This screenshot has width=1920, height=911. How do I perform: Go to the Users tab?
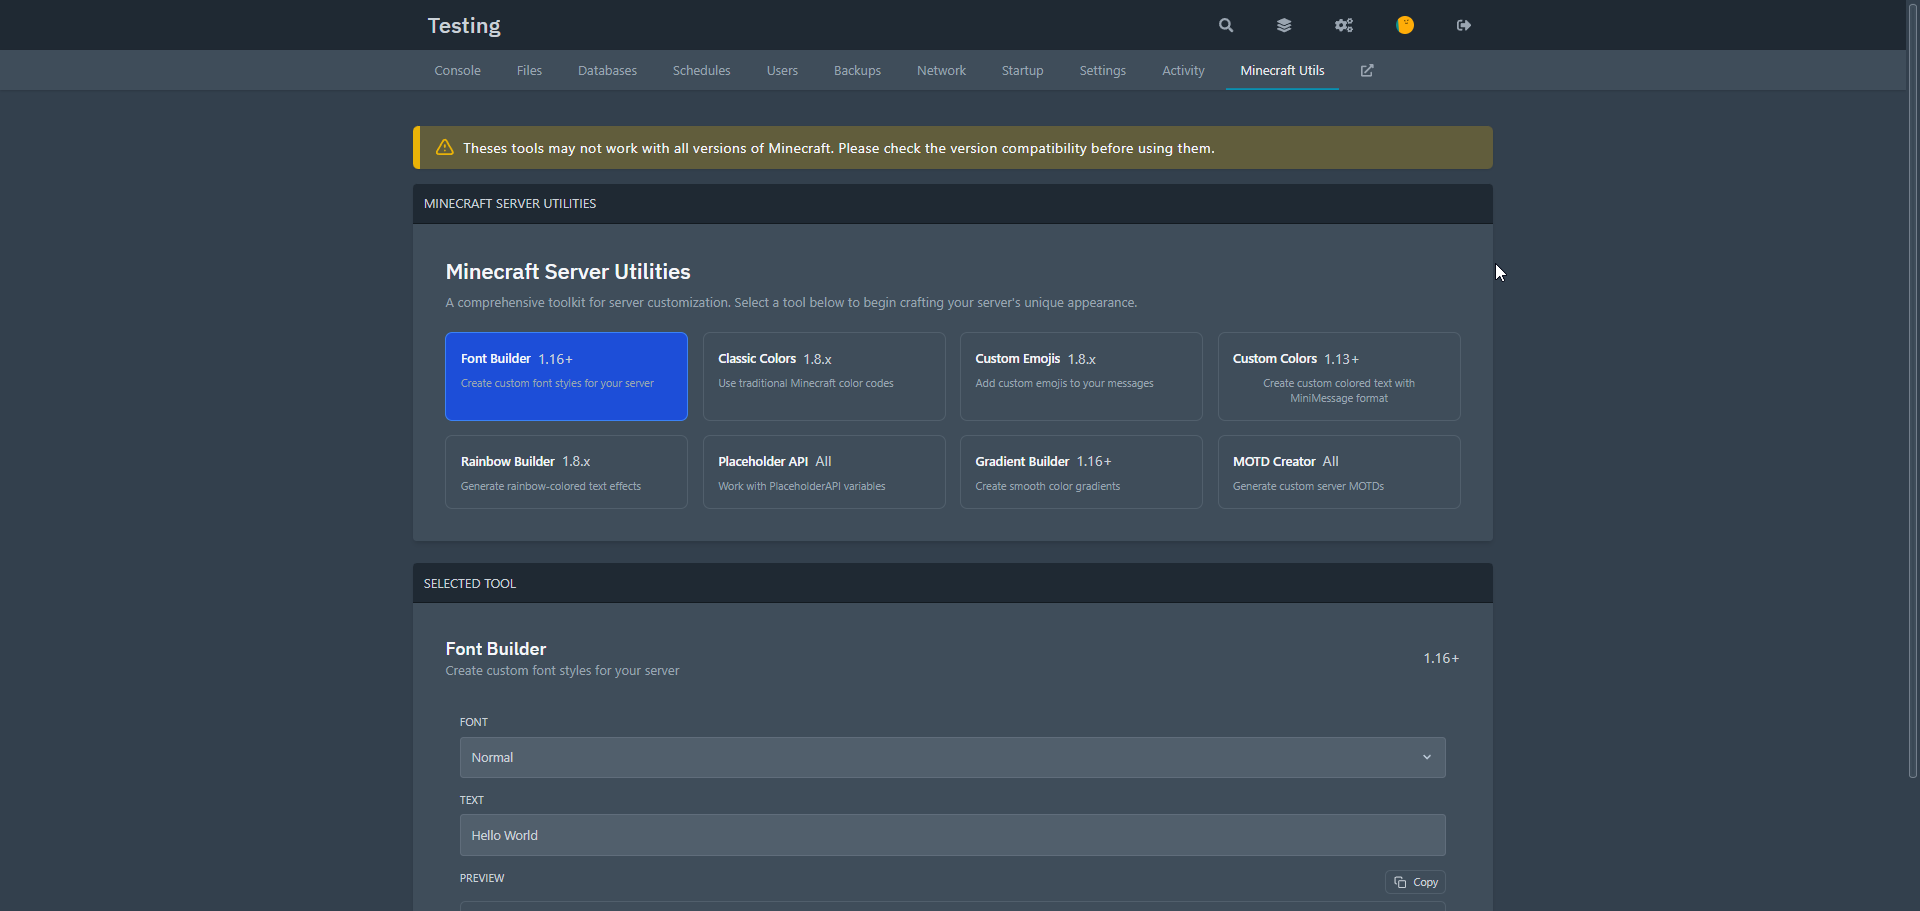pyautogui.click(x=782, y=70)
